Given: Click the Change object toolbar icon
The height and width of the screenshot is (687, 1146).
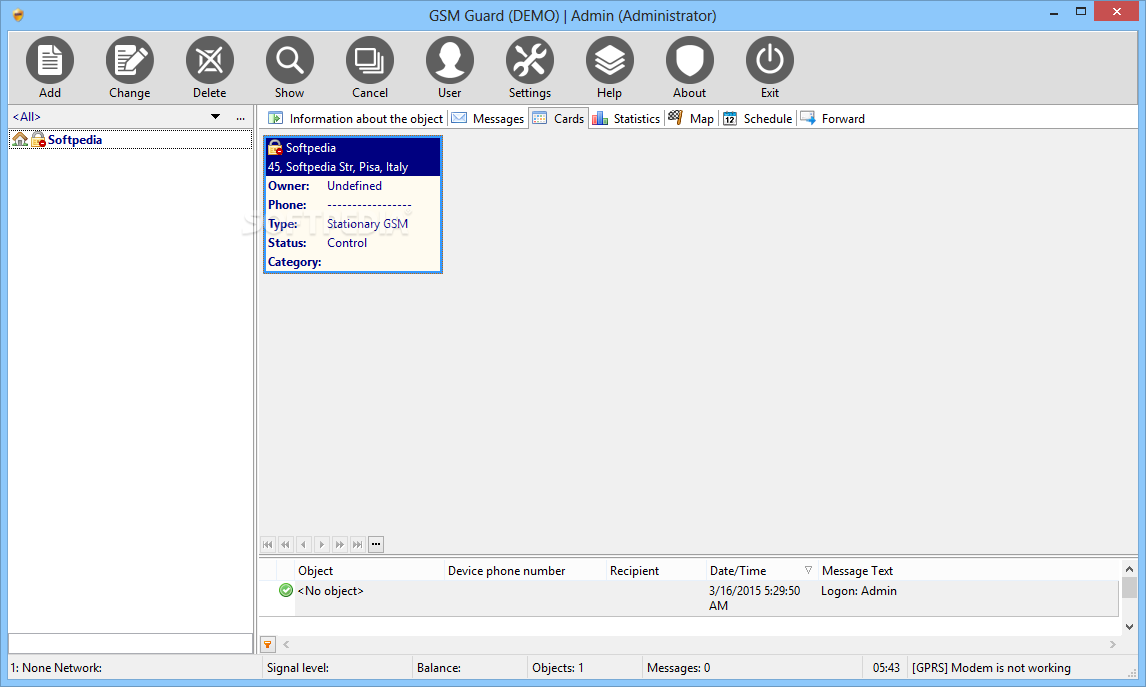Looking at the screenshot, I should (129, 60).
